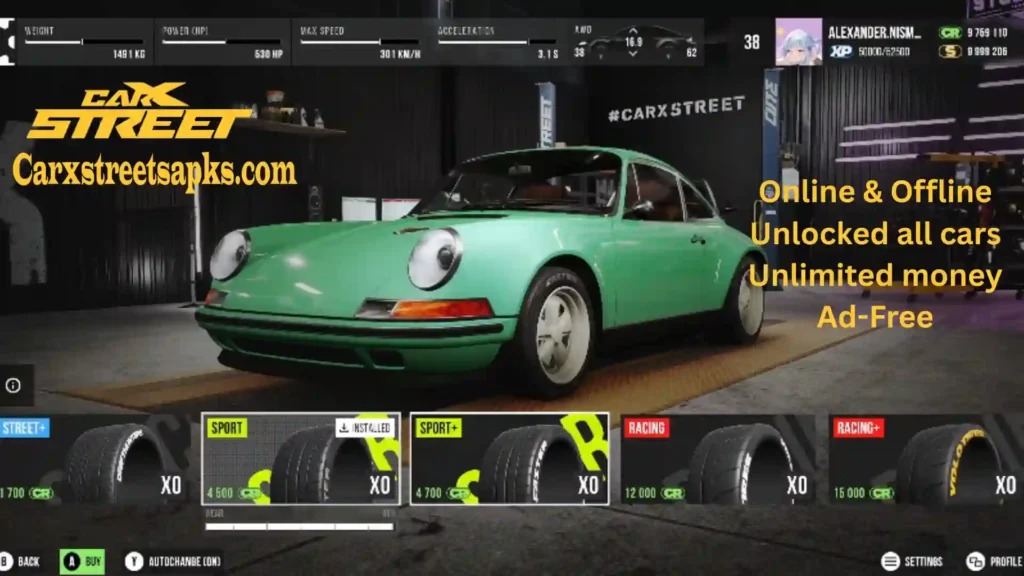Image resolution: width=1024 pixels, height=576 pixels.
Task: Click the player level 38 number
Action: pyautogui.click(x=752, y=42)
